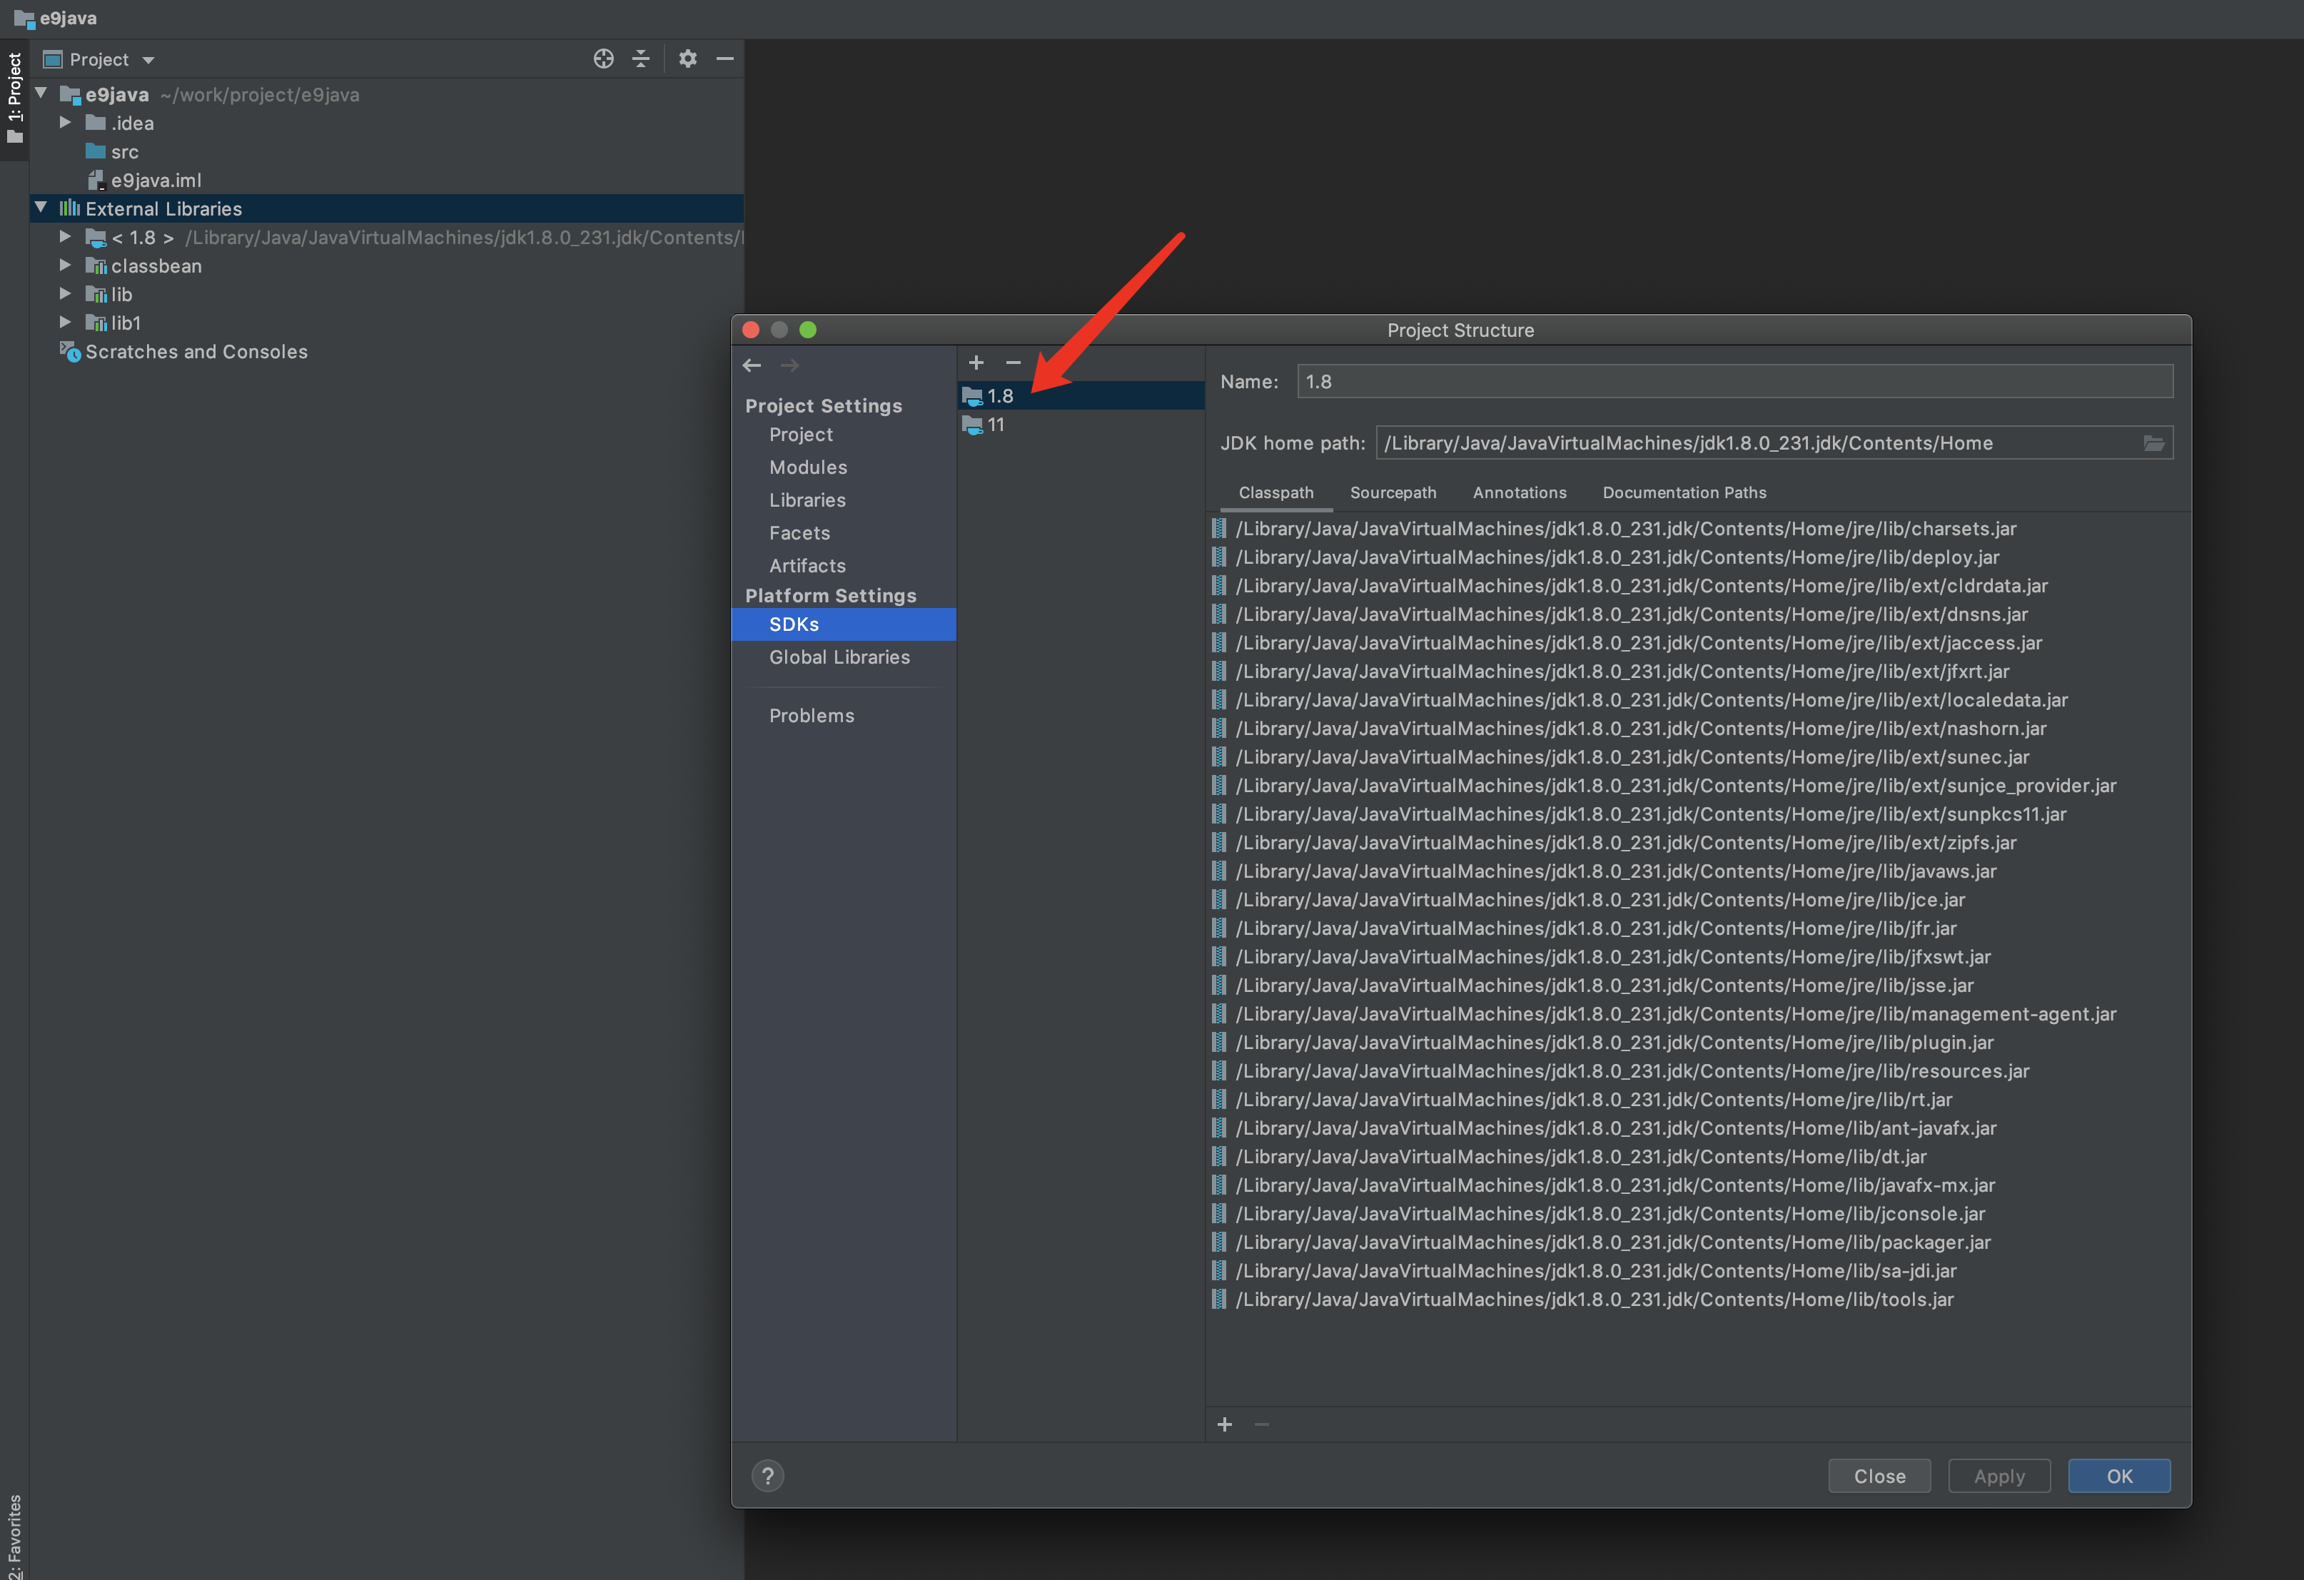Expand the classbean library node
This screenshot has height=1580, width=2304.
coord(65,266)
